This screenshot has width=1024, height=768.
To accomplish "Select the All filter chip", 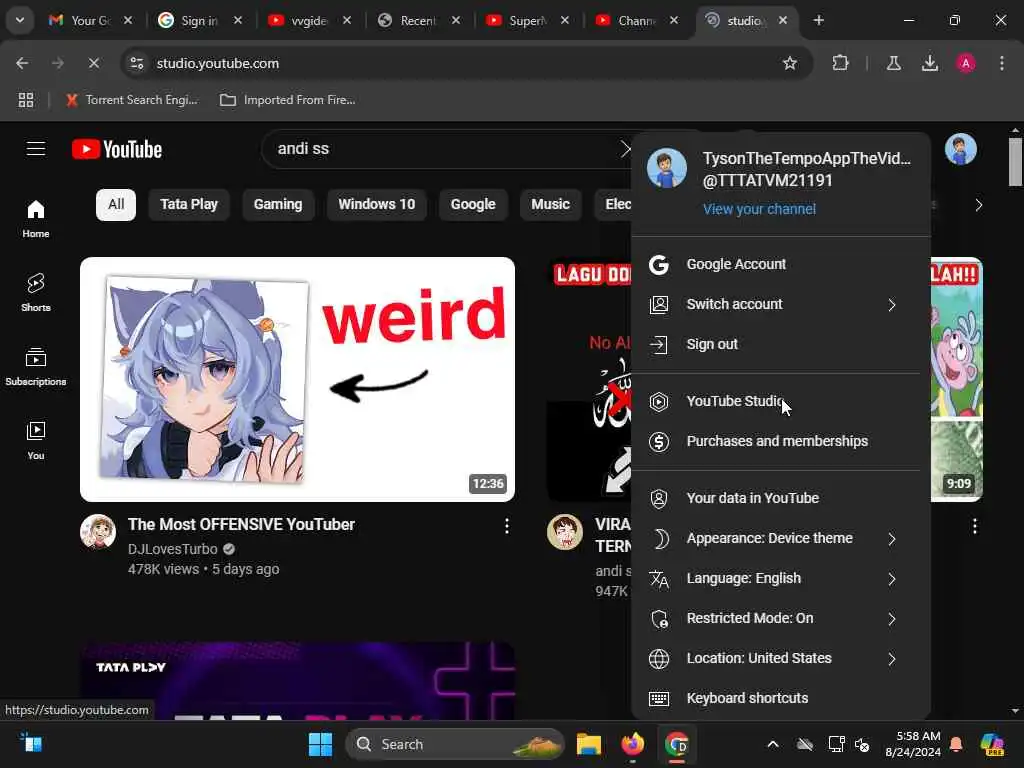I will (116, 204).
